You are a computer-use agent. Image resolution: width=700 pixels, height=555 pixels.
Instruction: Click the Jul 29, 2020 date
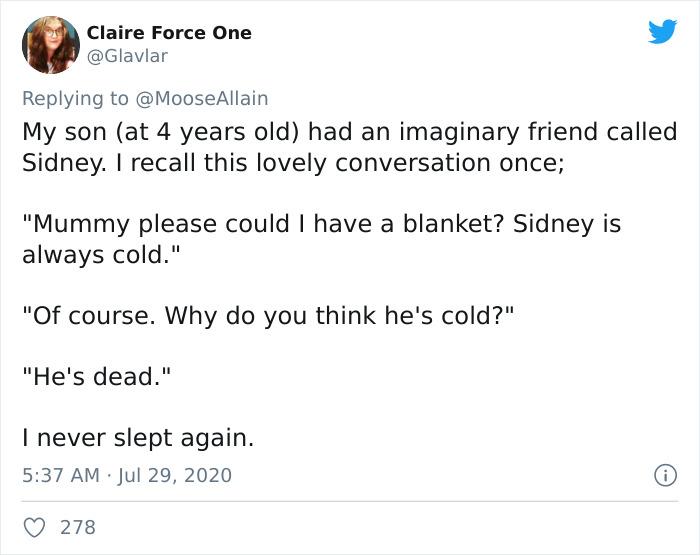coord(173,475)
